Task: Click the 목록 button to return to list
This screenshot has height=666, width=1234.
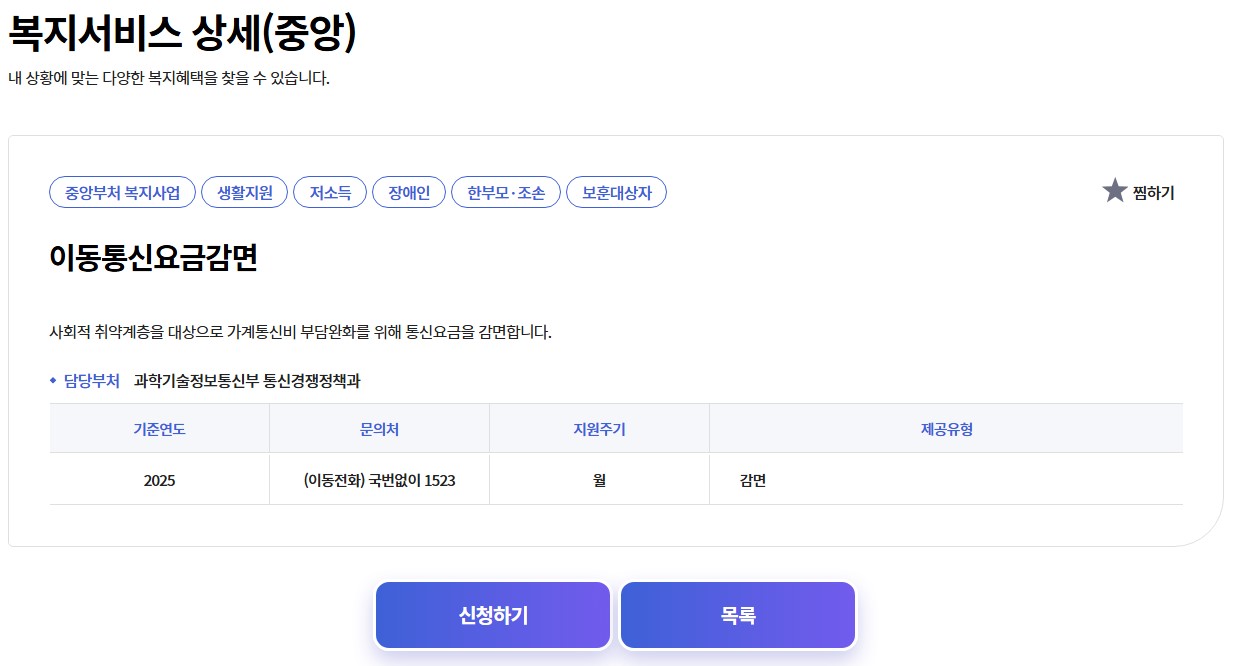Action: click(737, 614)
